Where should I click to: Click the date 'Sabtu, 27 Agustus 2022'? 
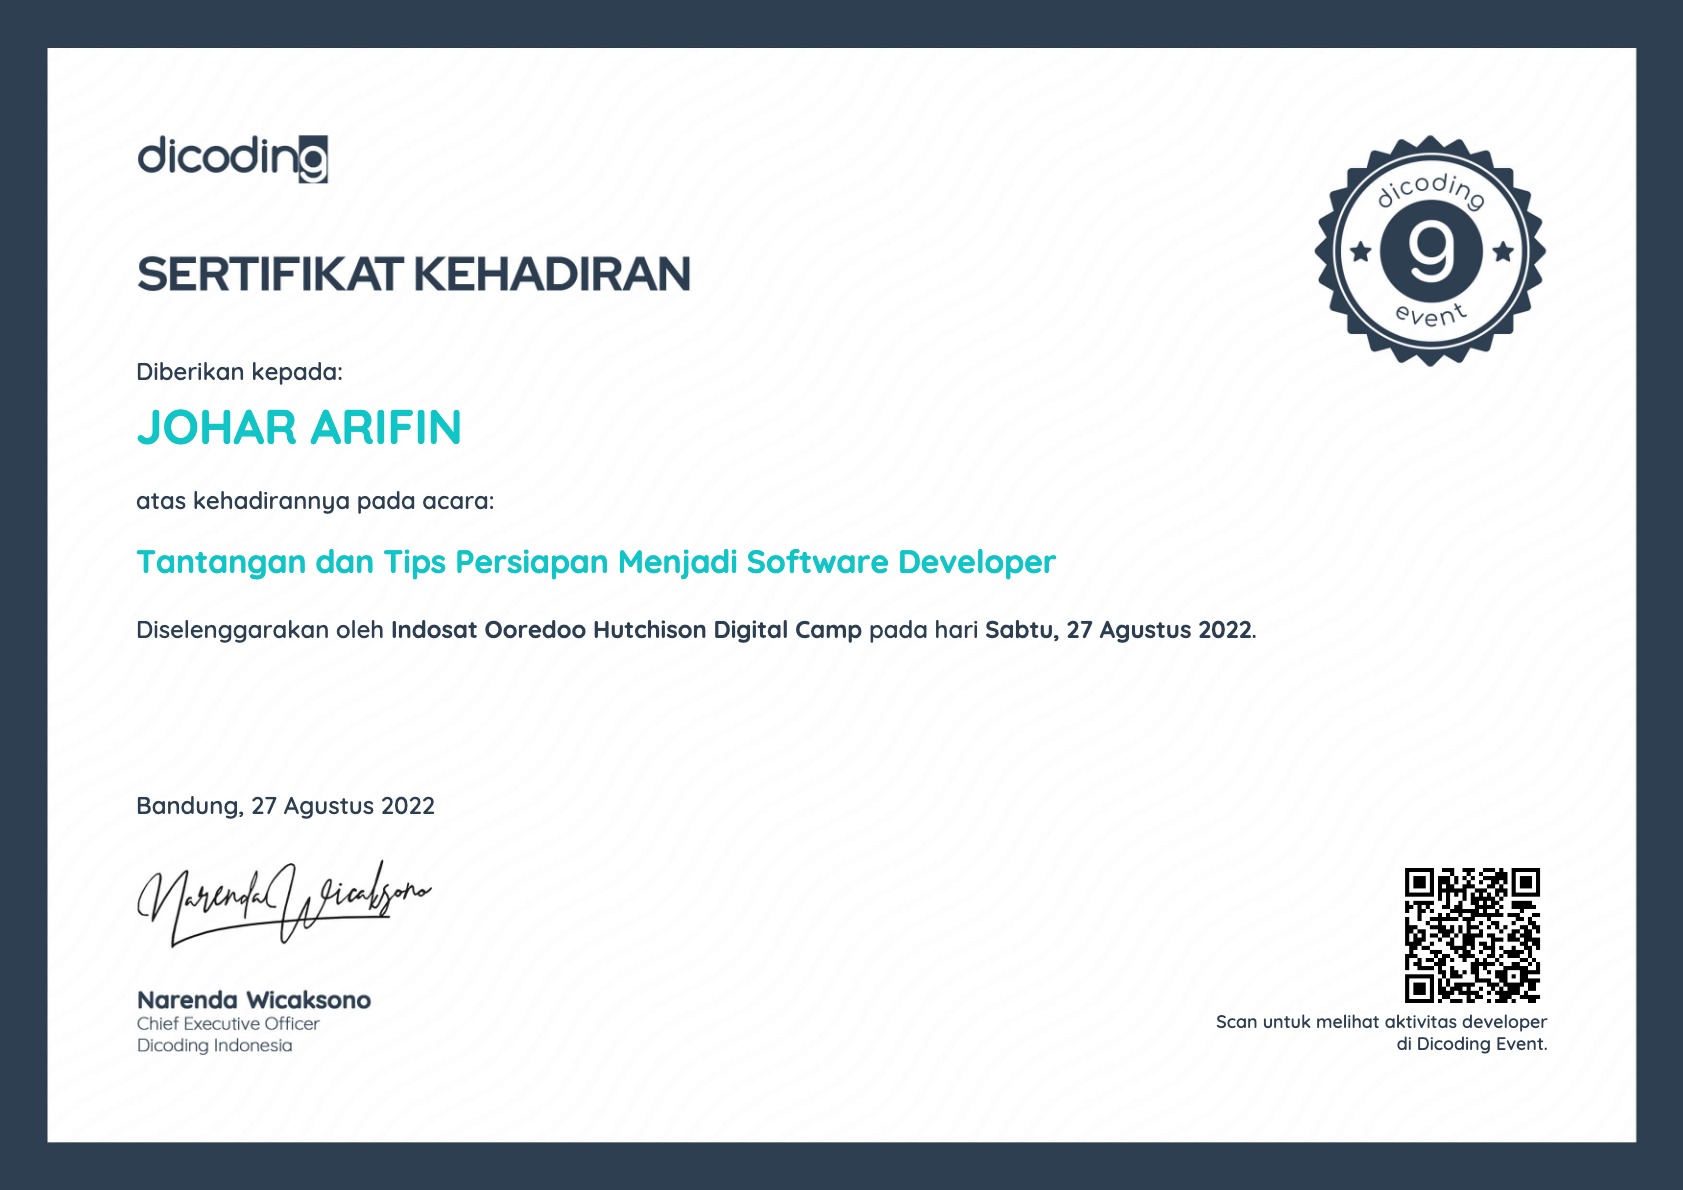pyautogui.click(x=1118, y=630)
